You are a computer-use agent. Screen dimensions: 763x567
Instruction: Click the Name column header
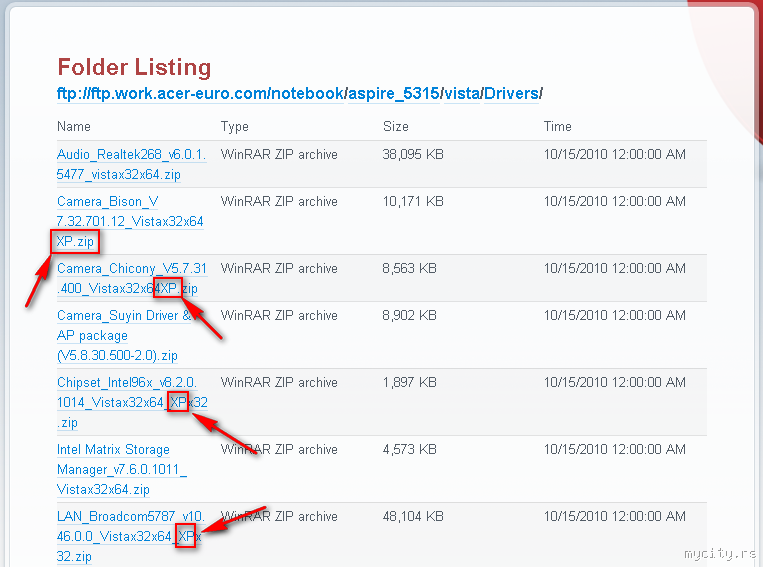pos(73,127)
